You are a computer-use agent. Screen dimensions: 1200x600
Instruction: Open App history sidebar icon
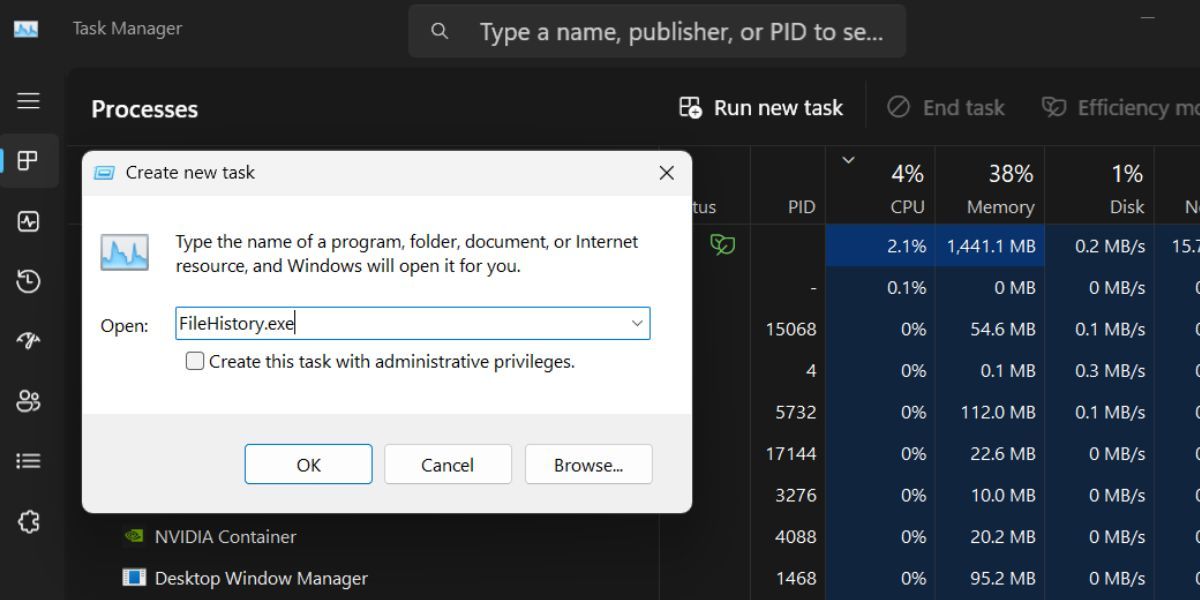[x=29, y=281]
